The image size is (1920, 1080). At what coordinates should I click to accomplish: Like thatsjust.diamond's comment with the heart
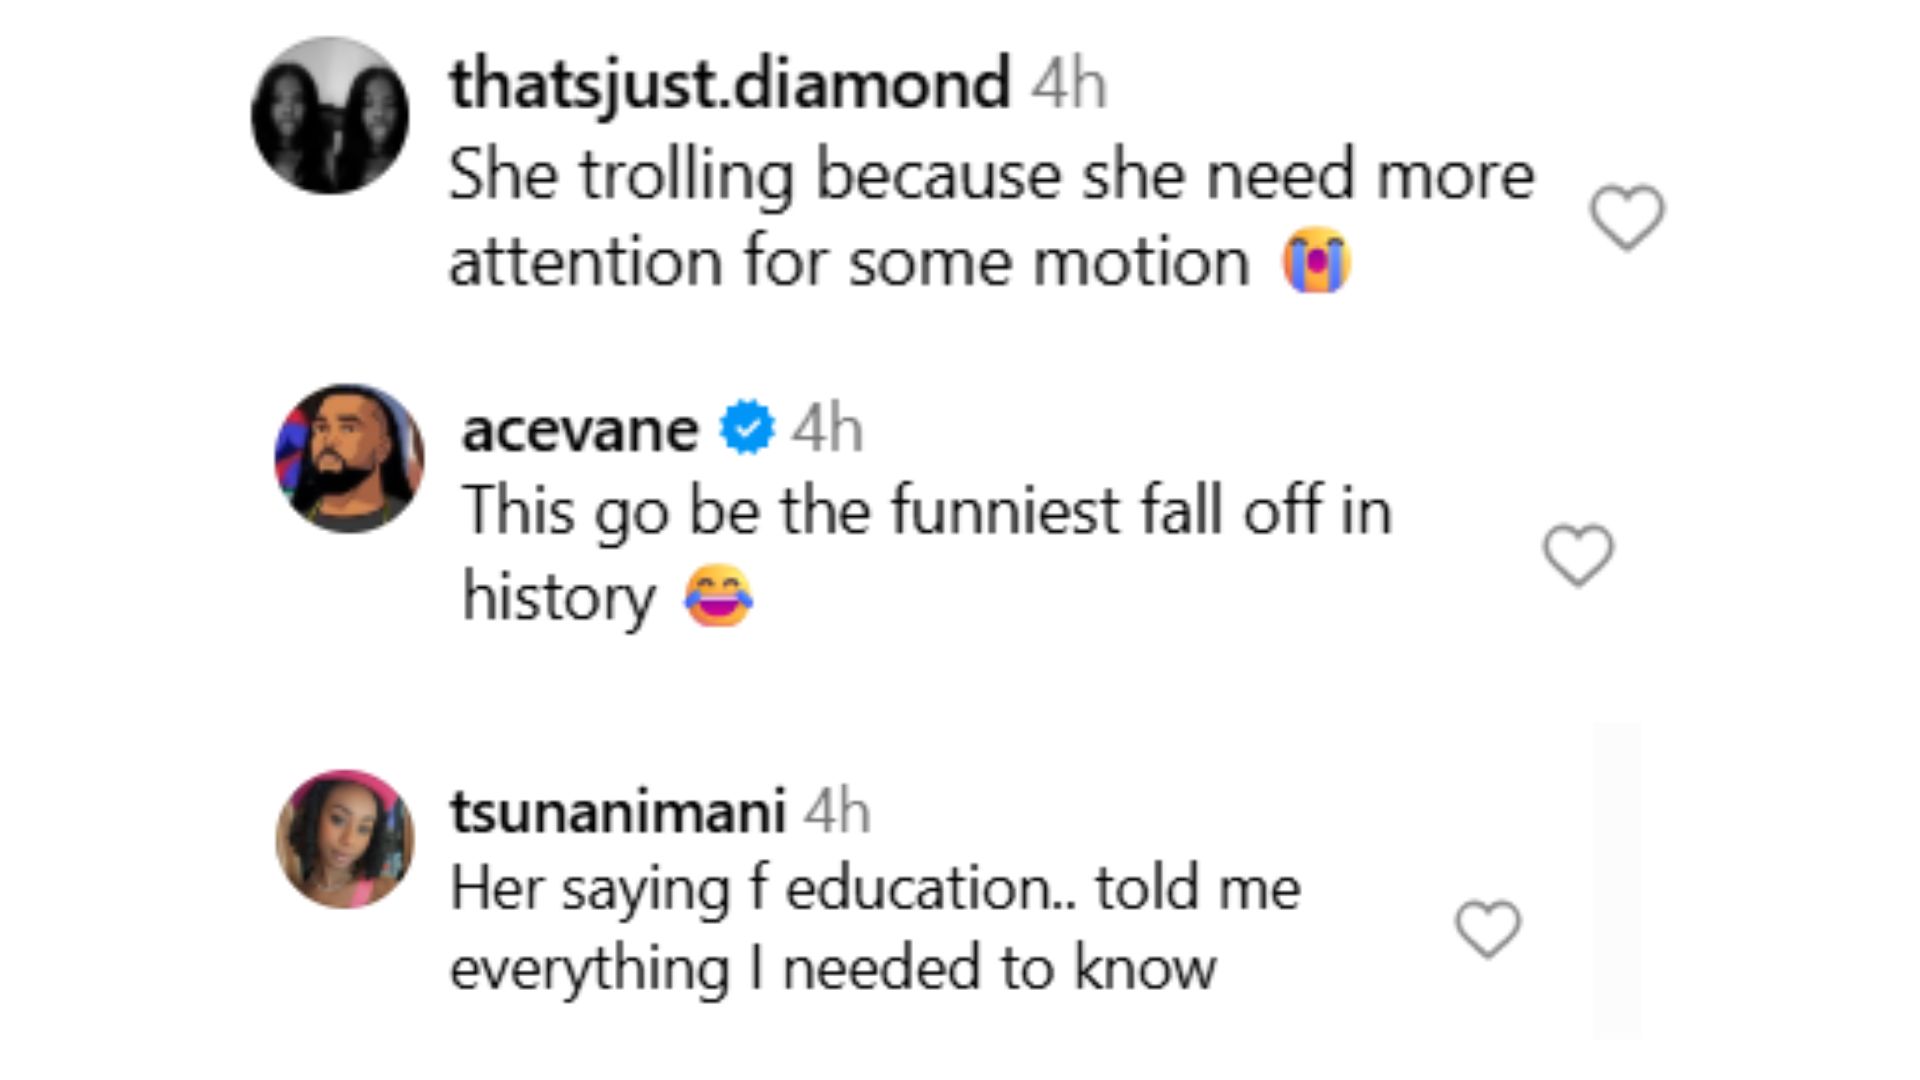1627,217
